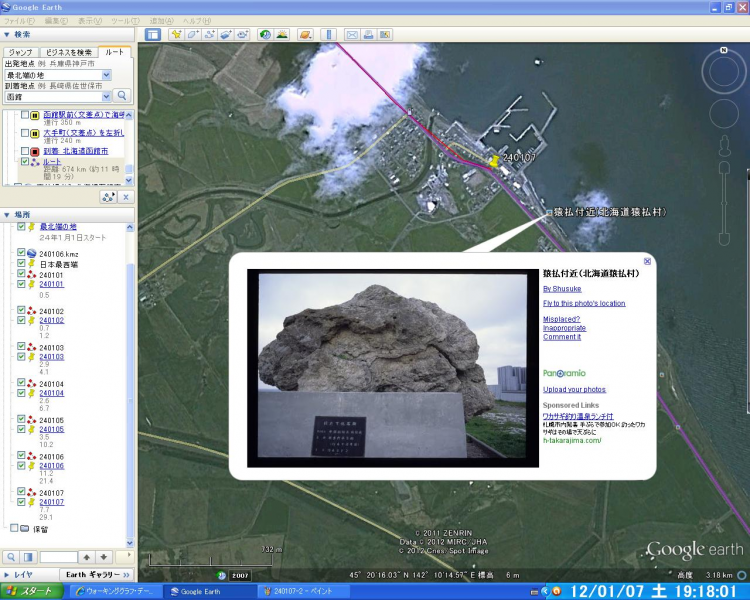Open the 表示 menu

pyautogui.click(x=90, y=21)
